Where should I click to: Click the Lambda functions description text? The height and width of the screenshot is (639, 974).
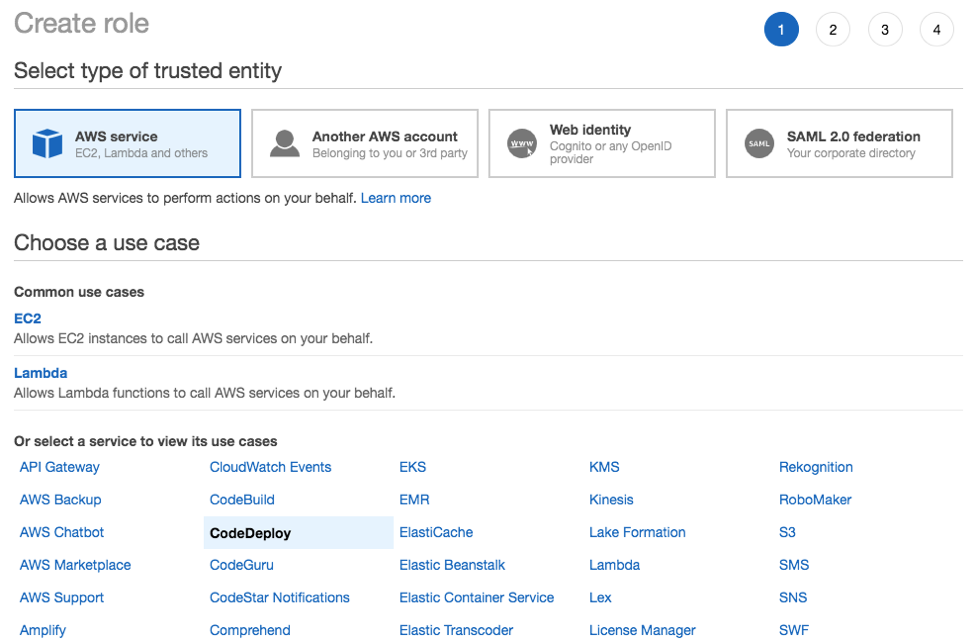[x=204, y=393]
